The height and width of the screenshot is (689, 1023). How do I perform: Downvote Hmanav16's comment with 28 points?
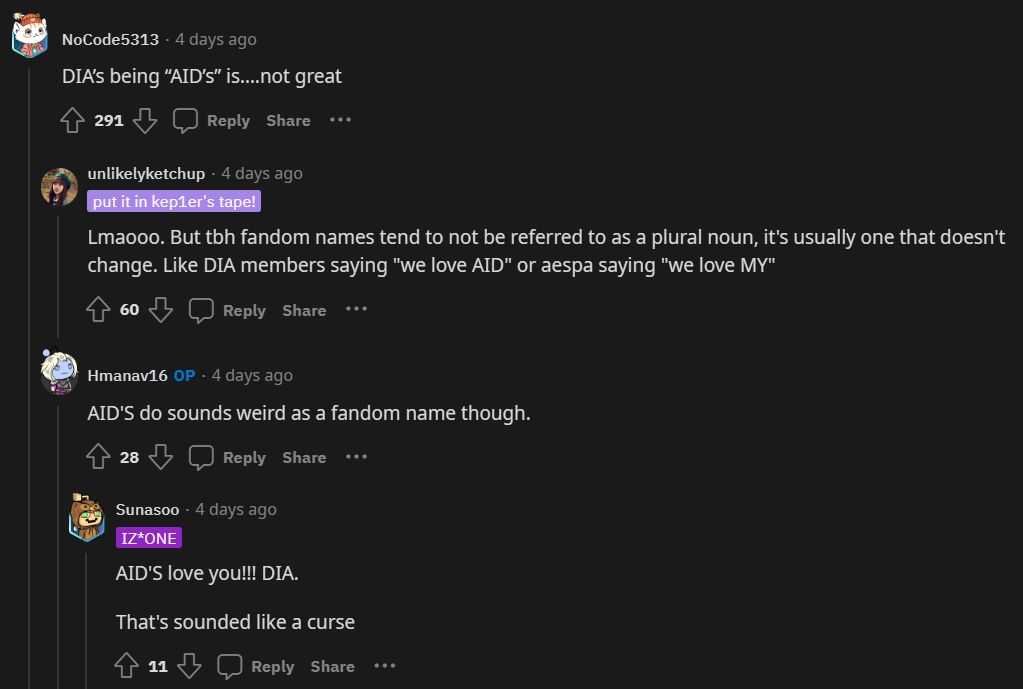tap(161, 457)
